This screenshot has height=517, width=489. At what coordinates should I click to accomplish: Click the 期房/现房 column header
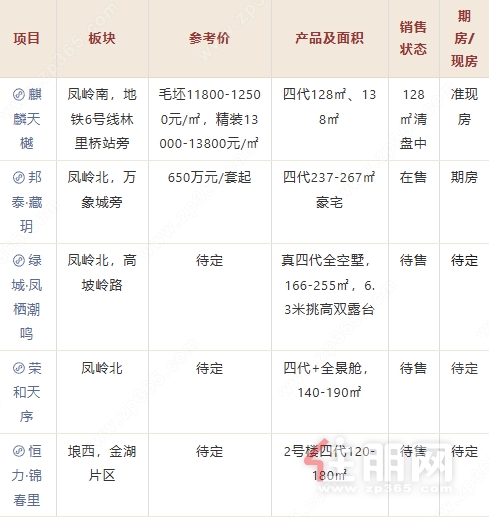click(x=464, y=38)
